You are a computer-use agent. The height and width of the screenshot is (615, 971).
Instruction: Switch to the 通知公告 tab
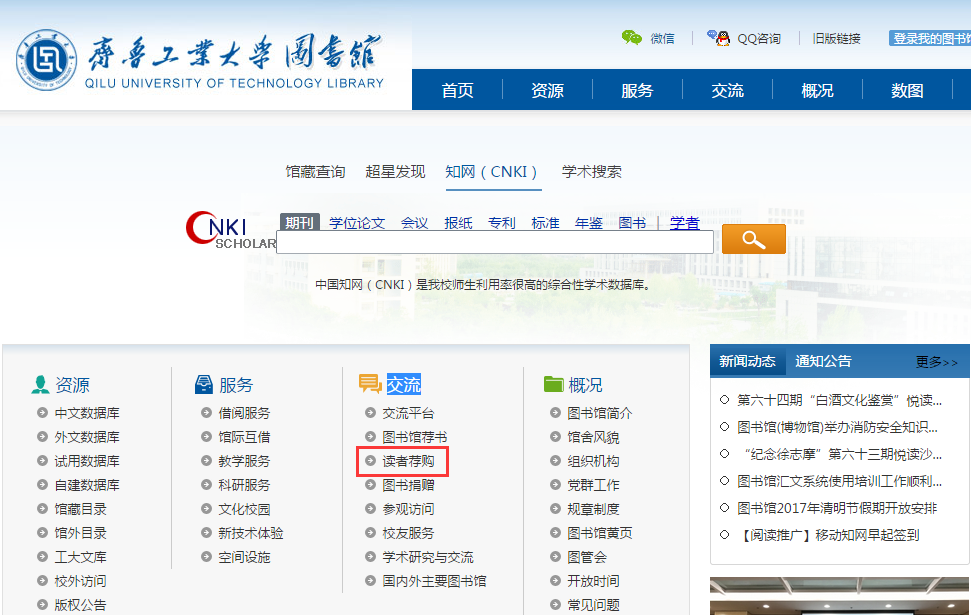pos(823,362)
